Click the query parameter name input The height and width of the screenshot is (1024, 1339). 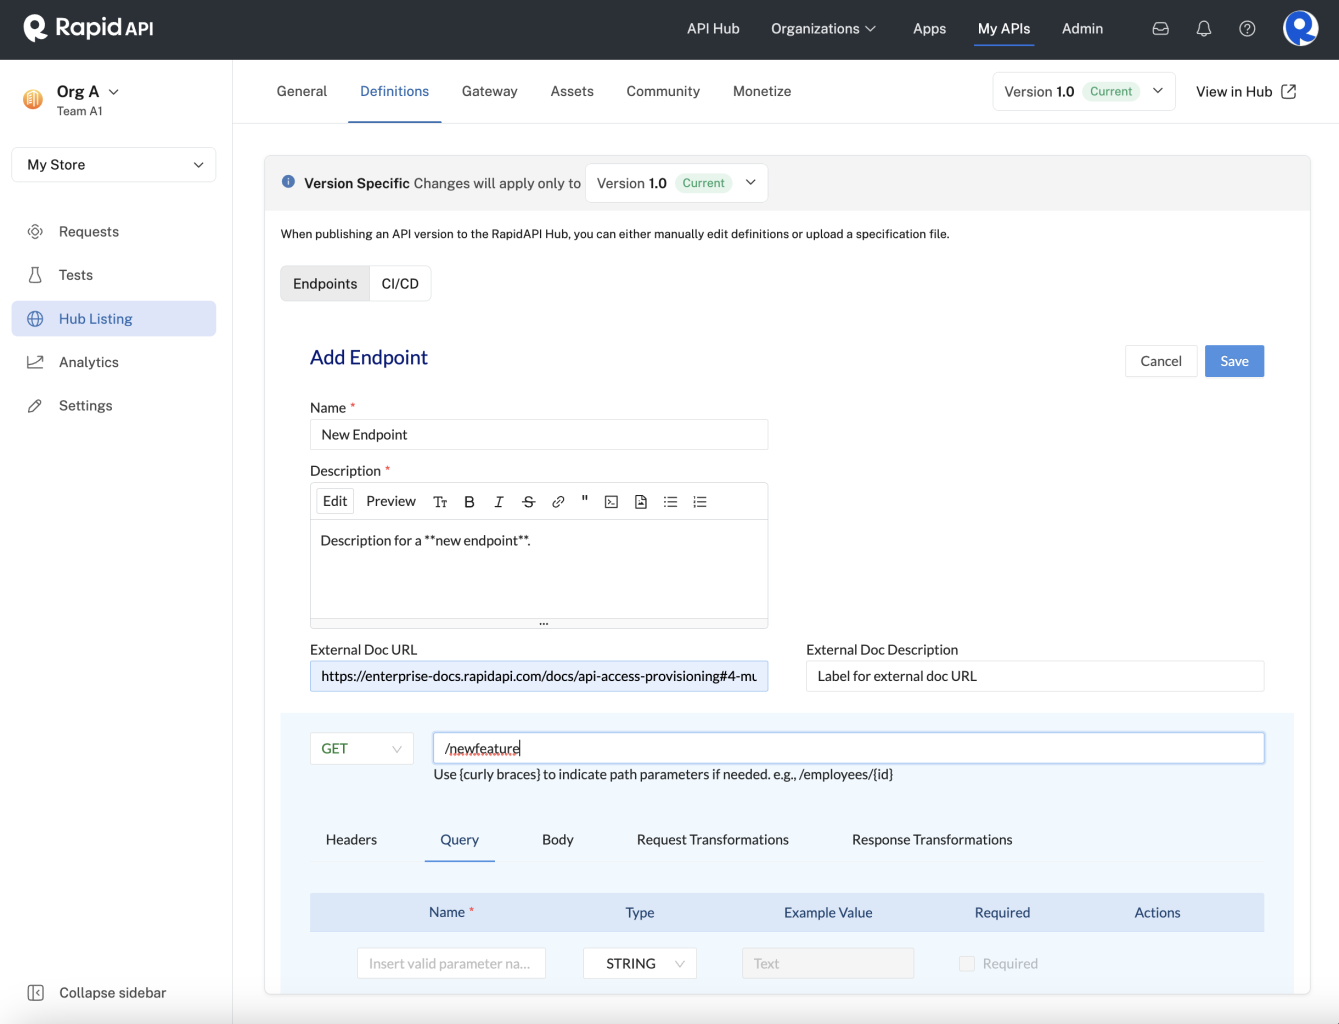tap(451, 964)
